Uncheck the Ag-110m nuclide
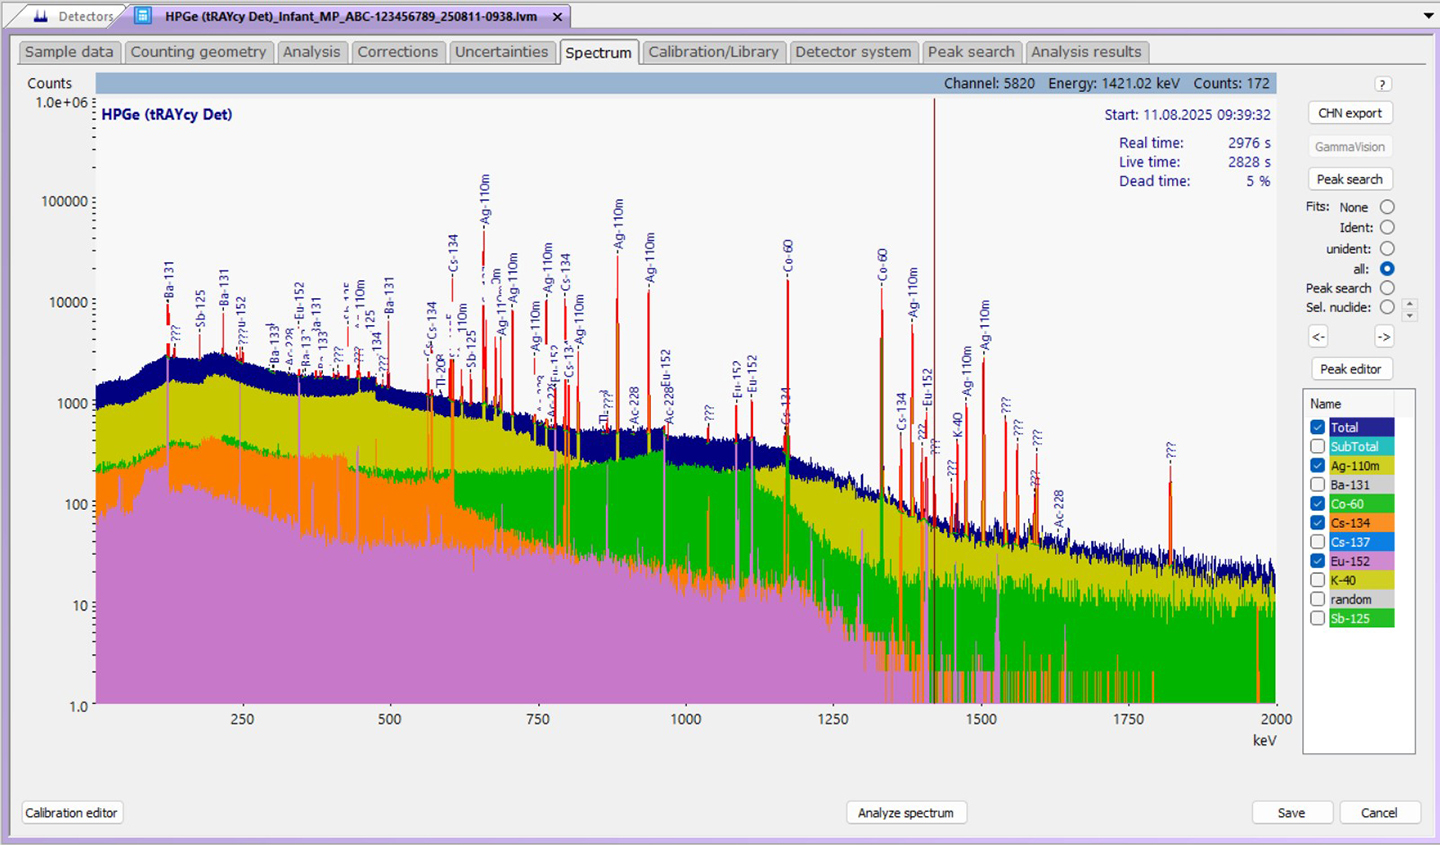 point(1318,466)
